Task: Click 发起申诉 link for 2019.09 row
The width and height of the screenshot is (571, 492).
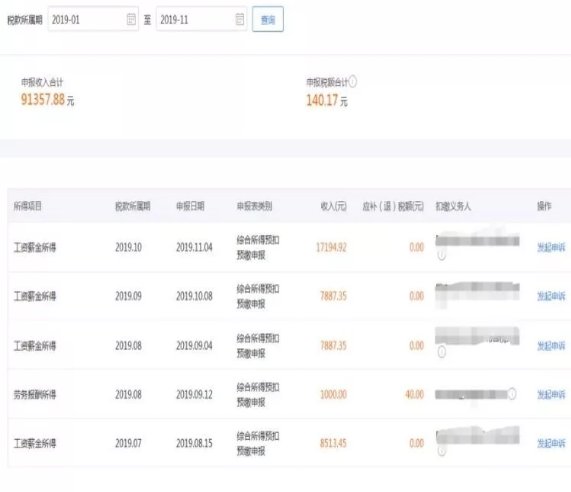Action: pyautogui.click(x=551, y=296)
